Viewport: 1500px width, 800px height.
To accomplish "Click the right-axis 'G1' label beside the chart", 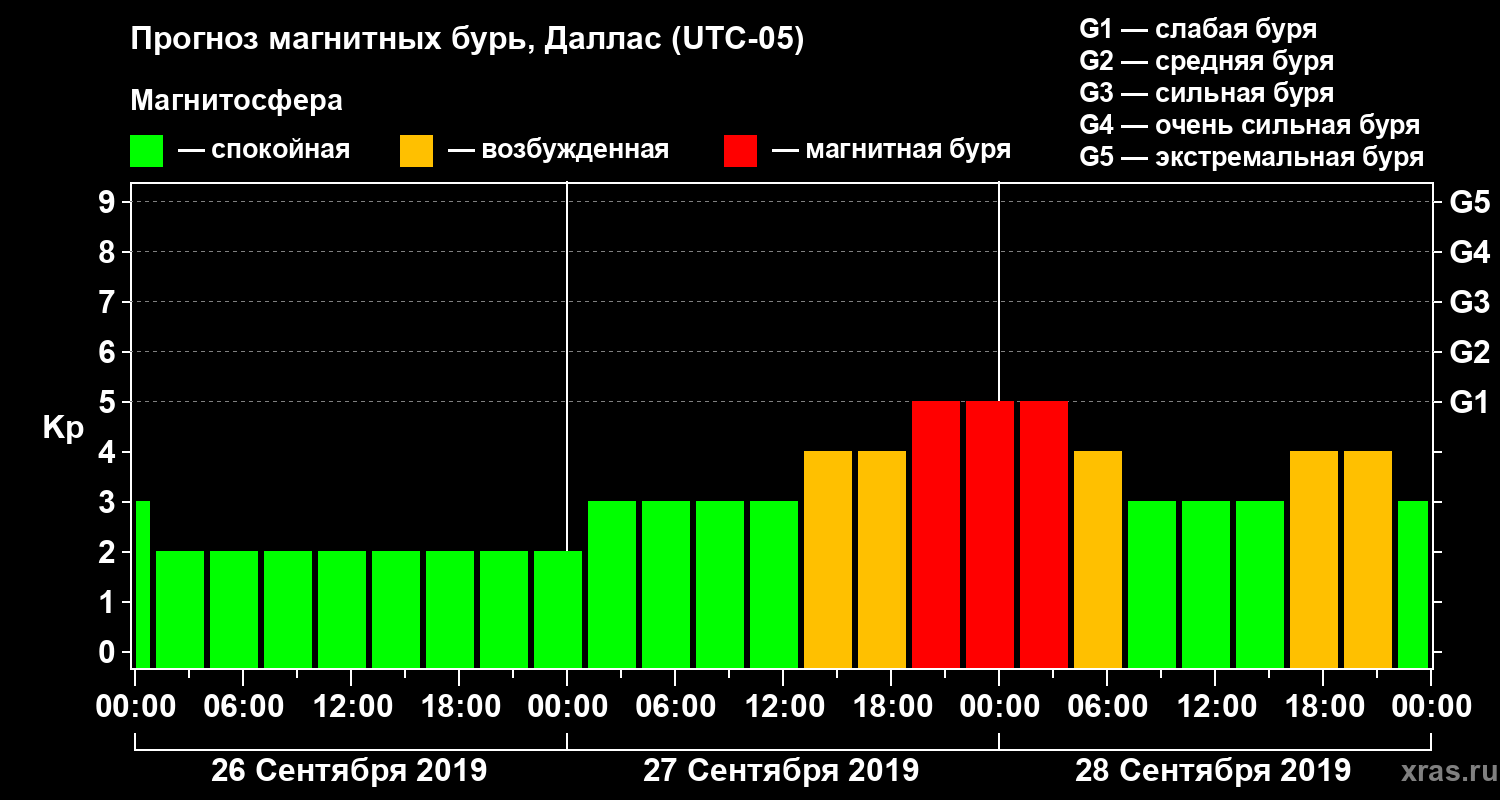I will (x=1469, y=403).
